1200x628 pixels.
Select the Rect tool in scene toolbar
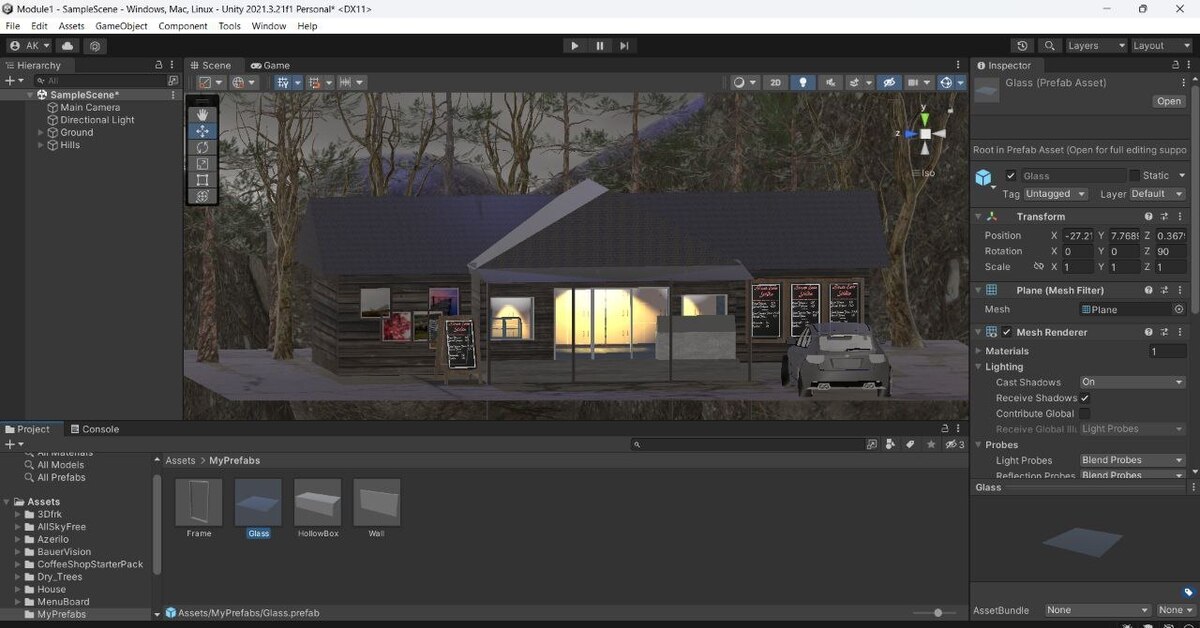click(x=202, y=180)
